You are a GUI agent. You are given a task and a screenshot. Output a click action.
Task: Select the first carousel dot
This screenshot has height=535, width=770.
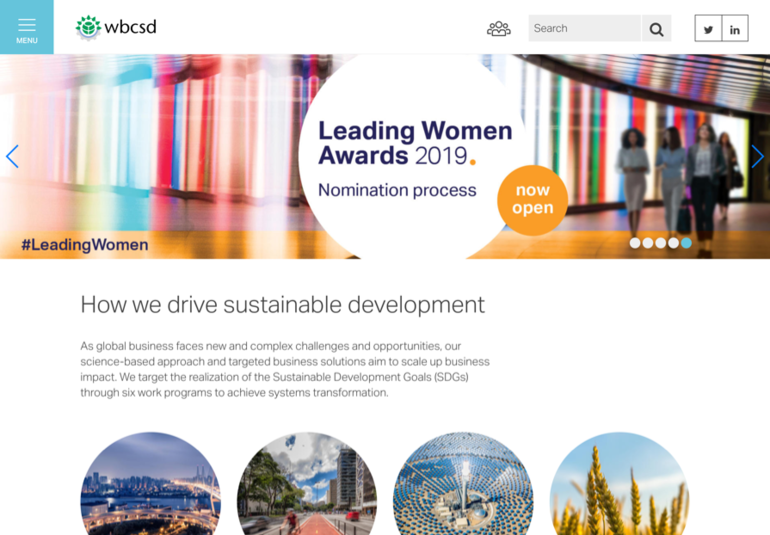[x=635, y=243]
